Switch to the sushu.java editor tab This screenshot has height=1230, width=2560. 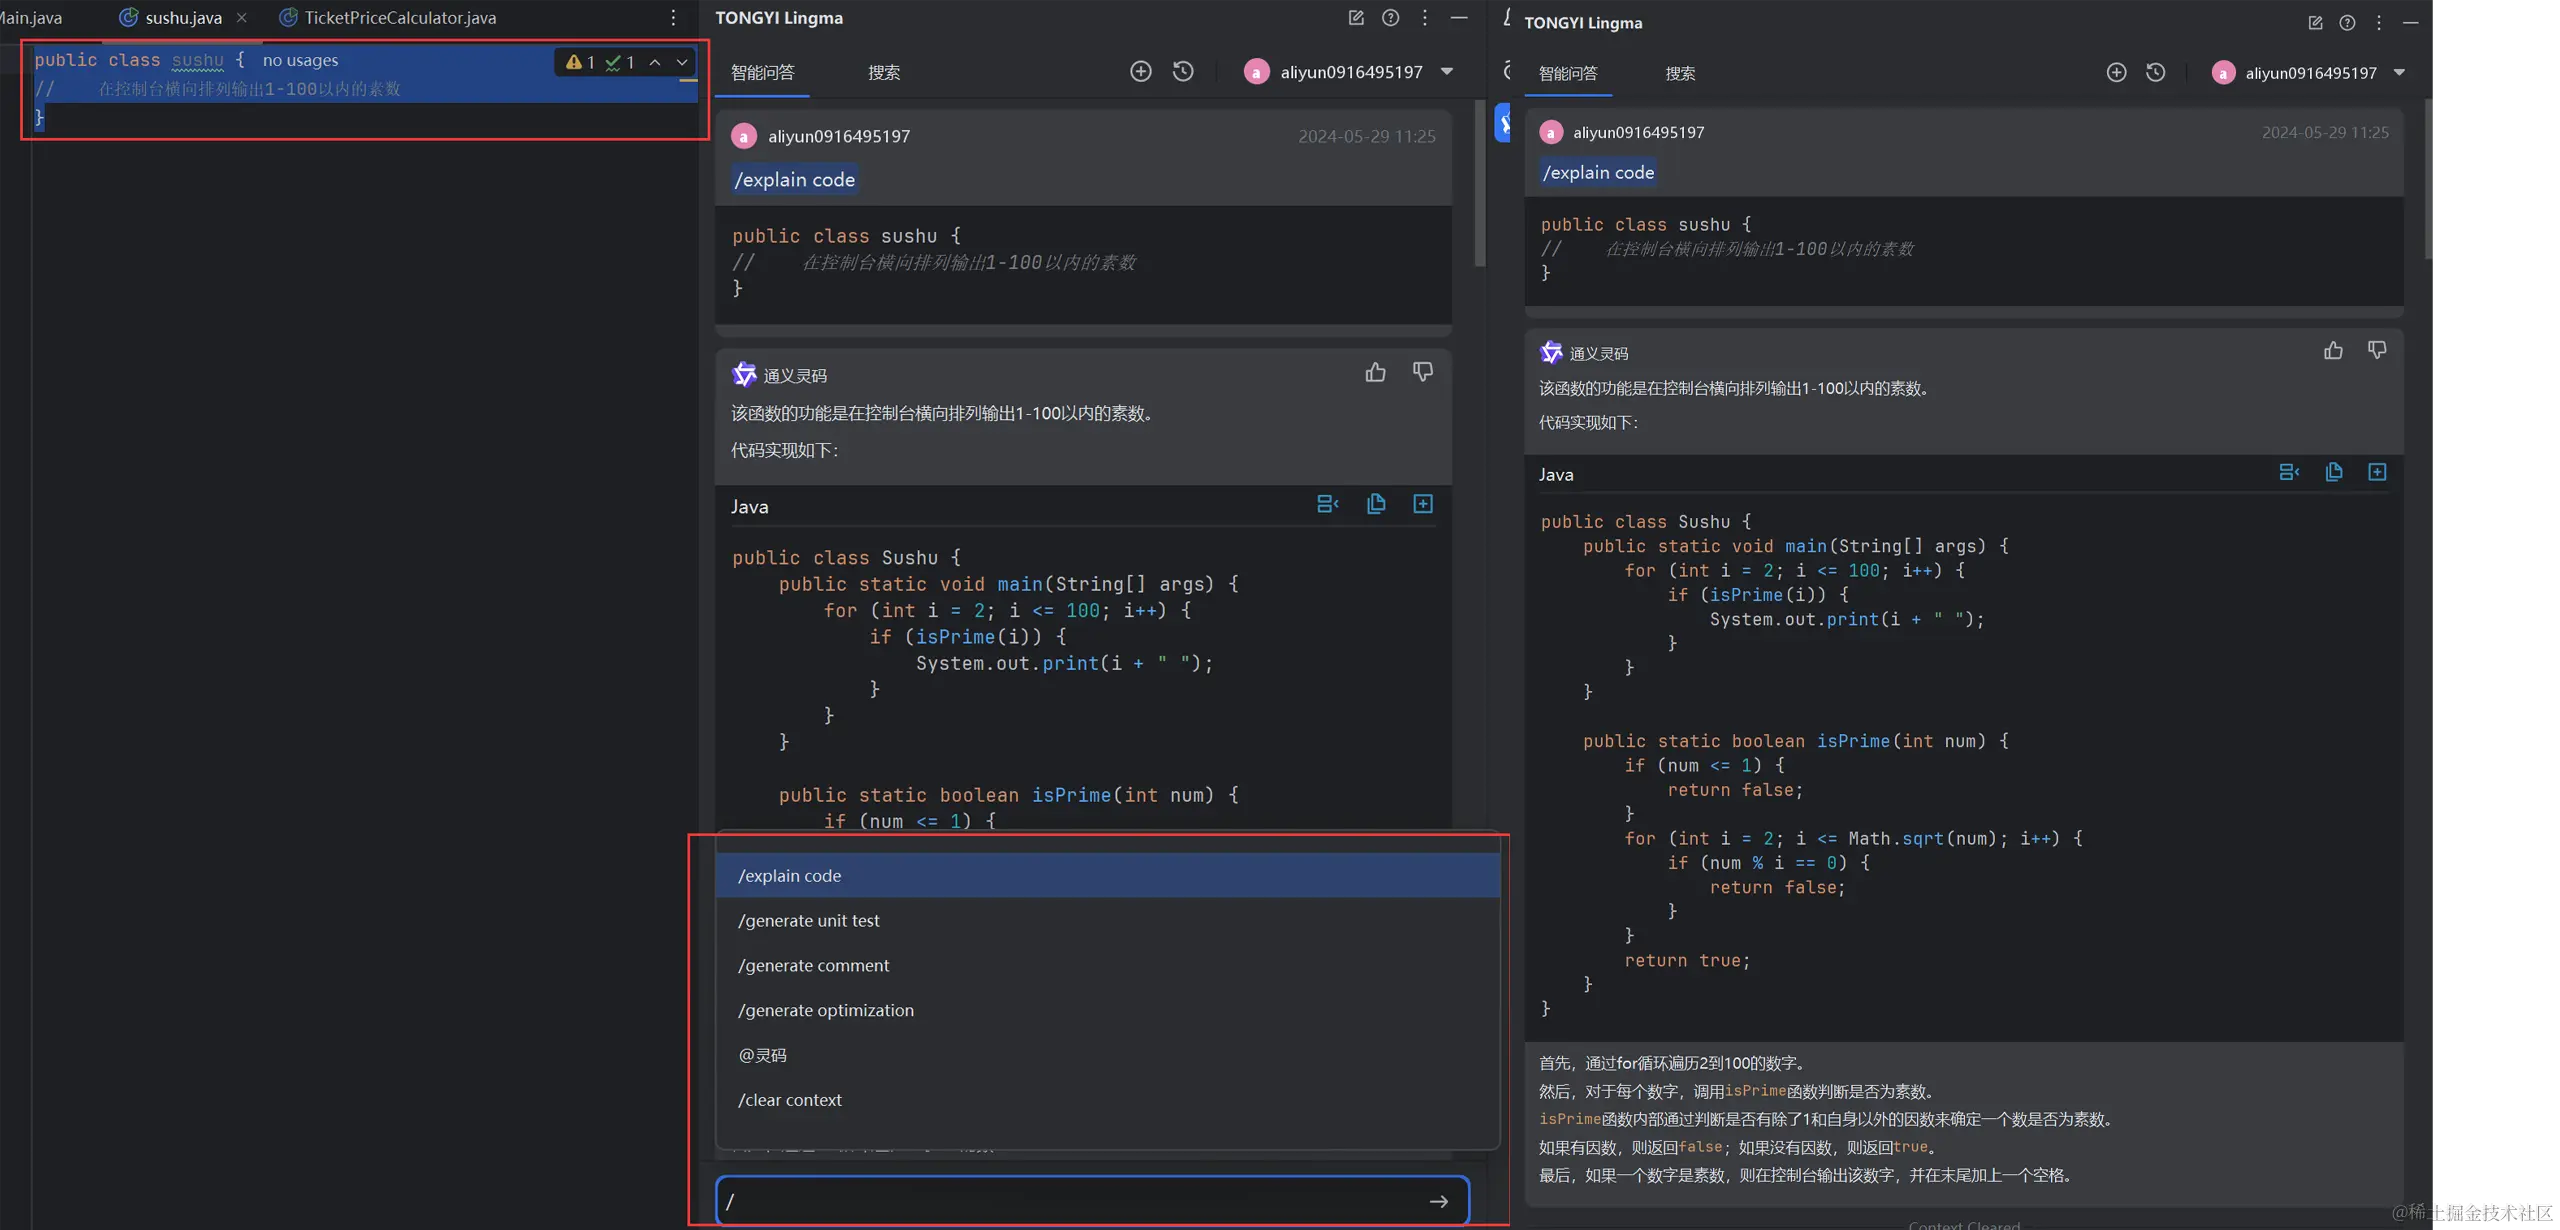click(x=171, y=18)
